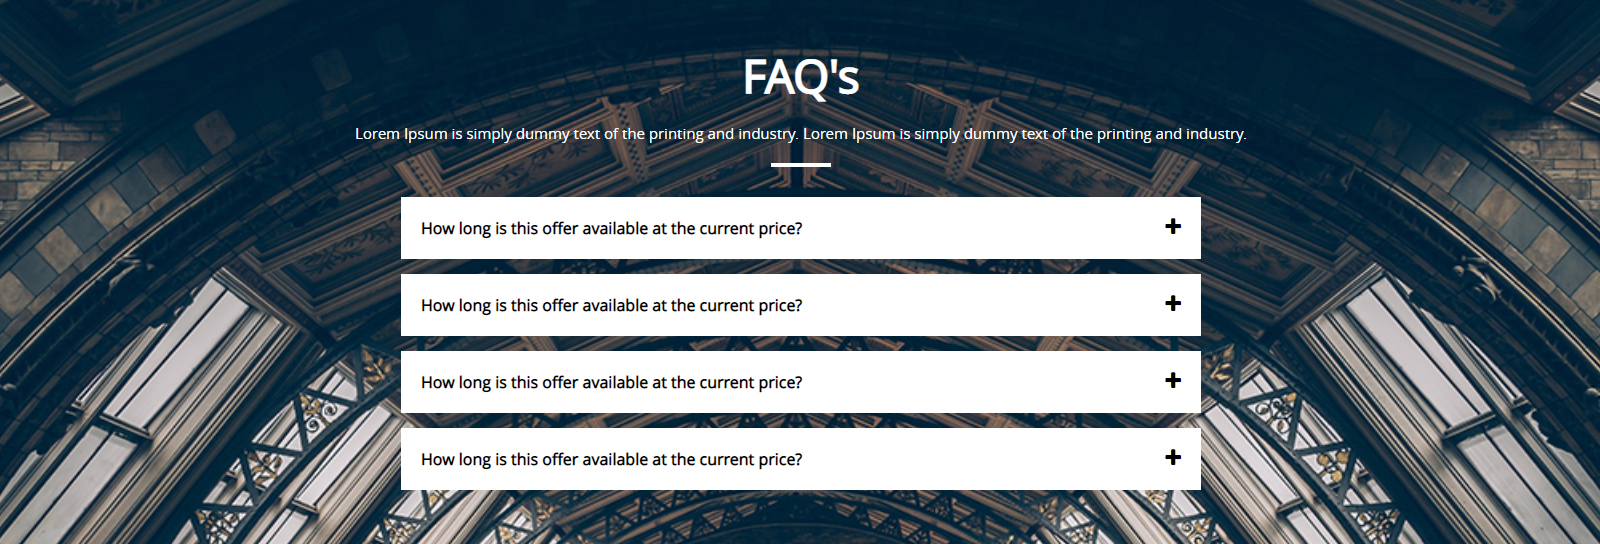Click the white divider line under the subtitle
This screenshot has height=544, width=1600.
(x=800, y=165)
